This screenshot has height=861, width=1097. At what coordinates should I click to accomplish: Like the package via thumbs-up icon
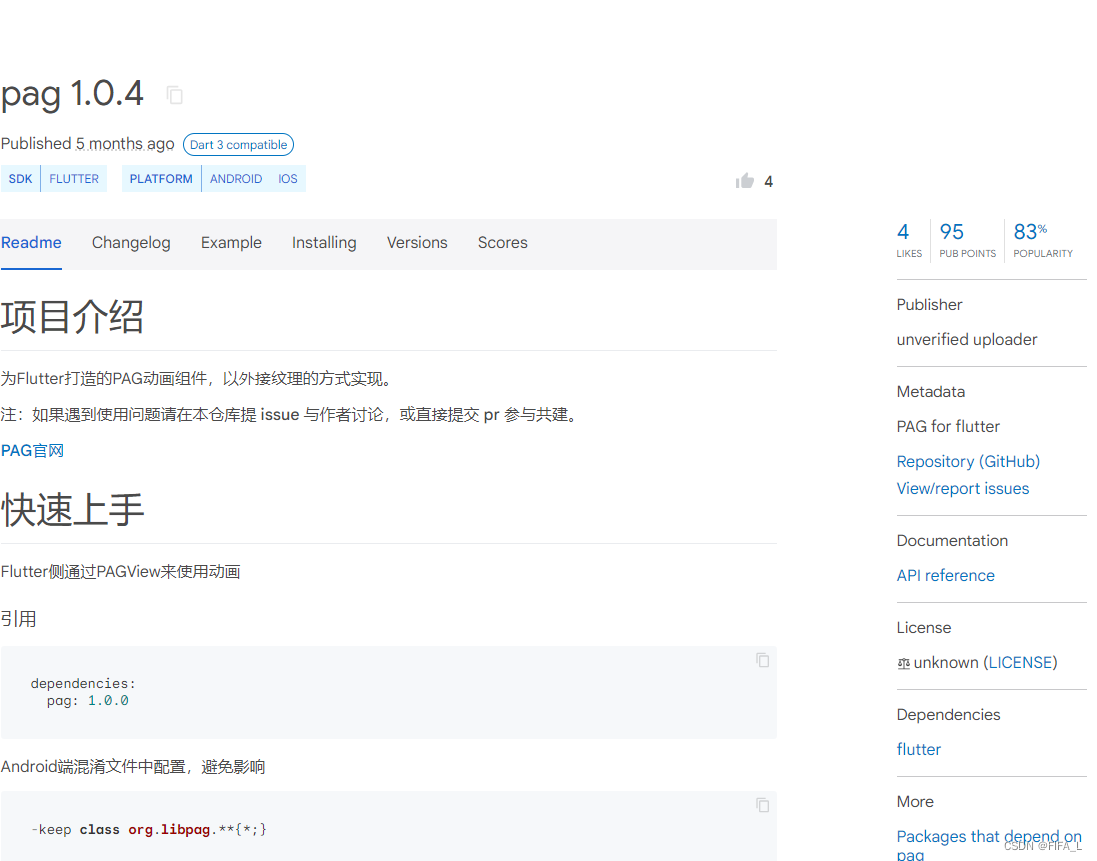[744, 181]
